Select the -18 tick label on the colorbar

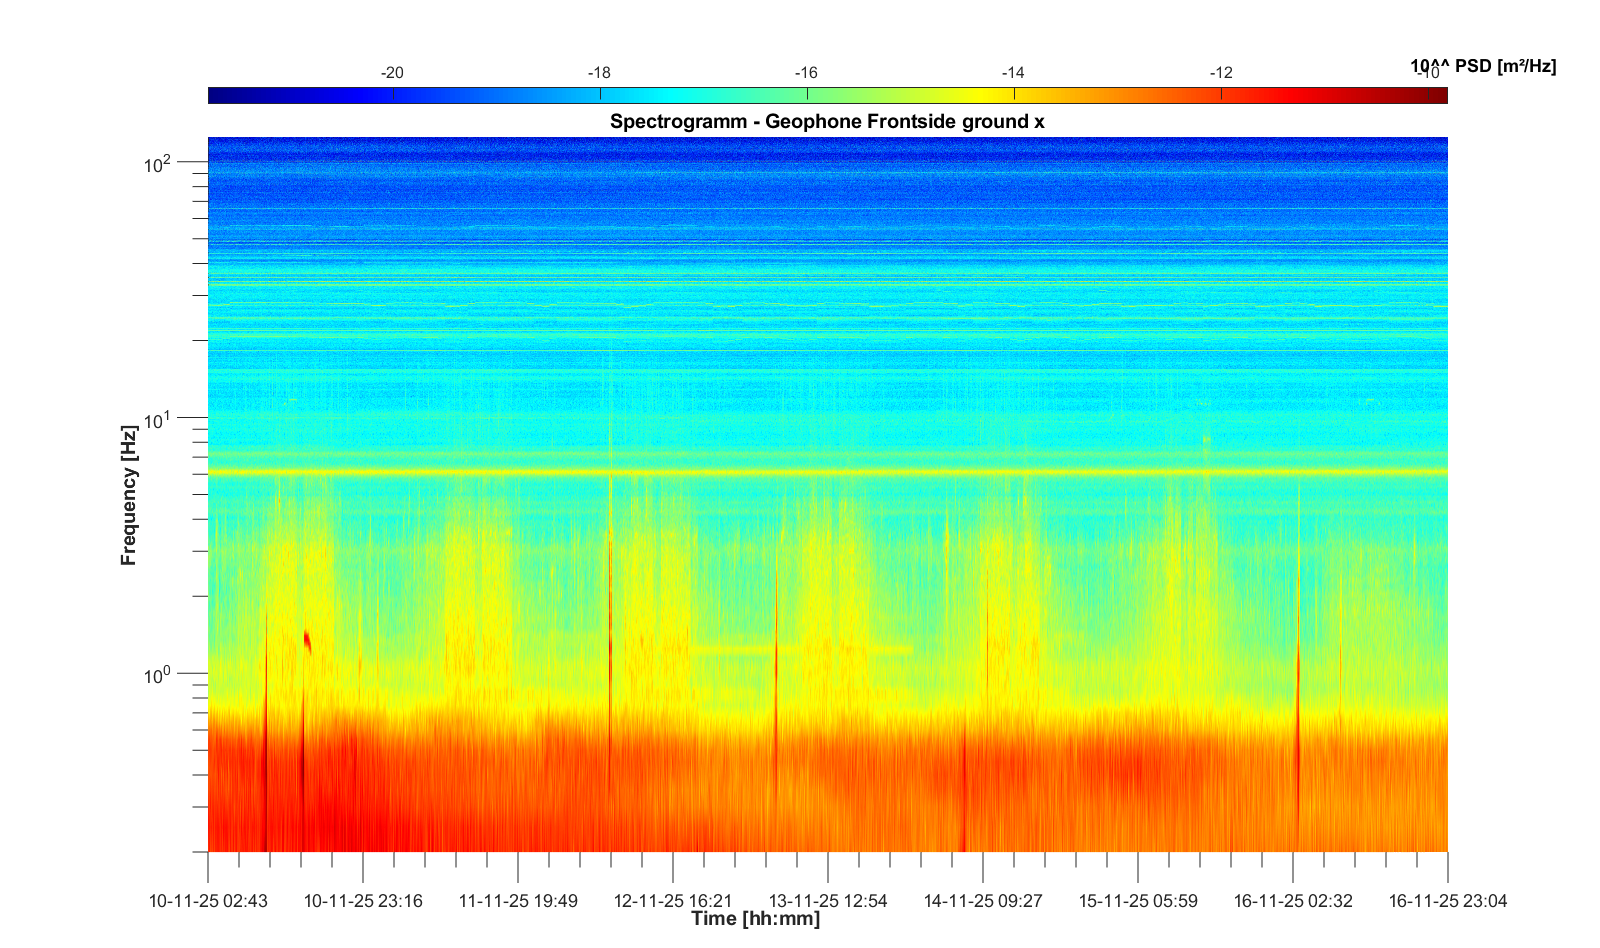point(599,73)
